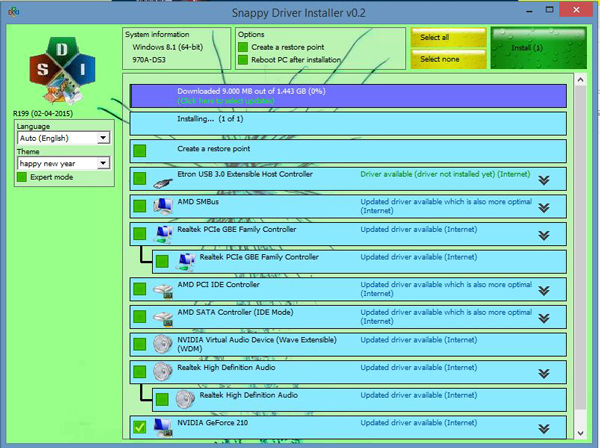
Task: Check nested Realtek PCIe GBE Family Controller
Action: click(x=162, y=262)
